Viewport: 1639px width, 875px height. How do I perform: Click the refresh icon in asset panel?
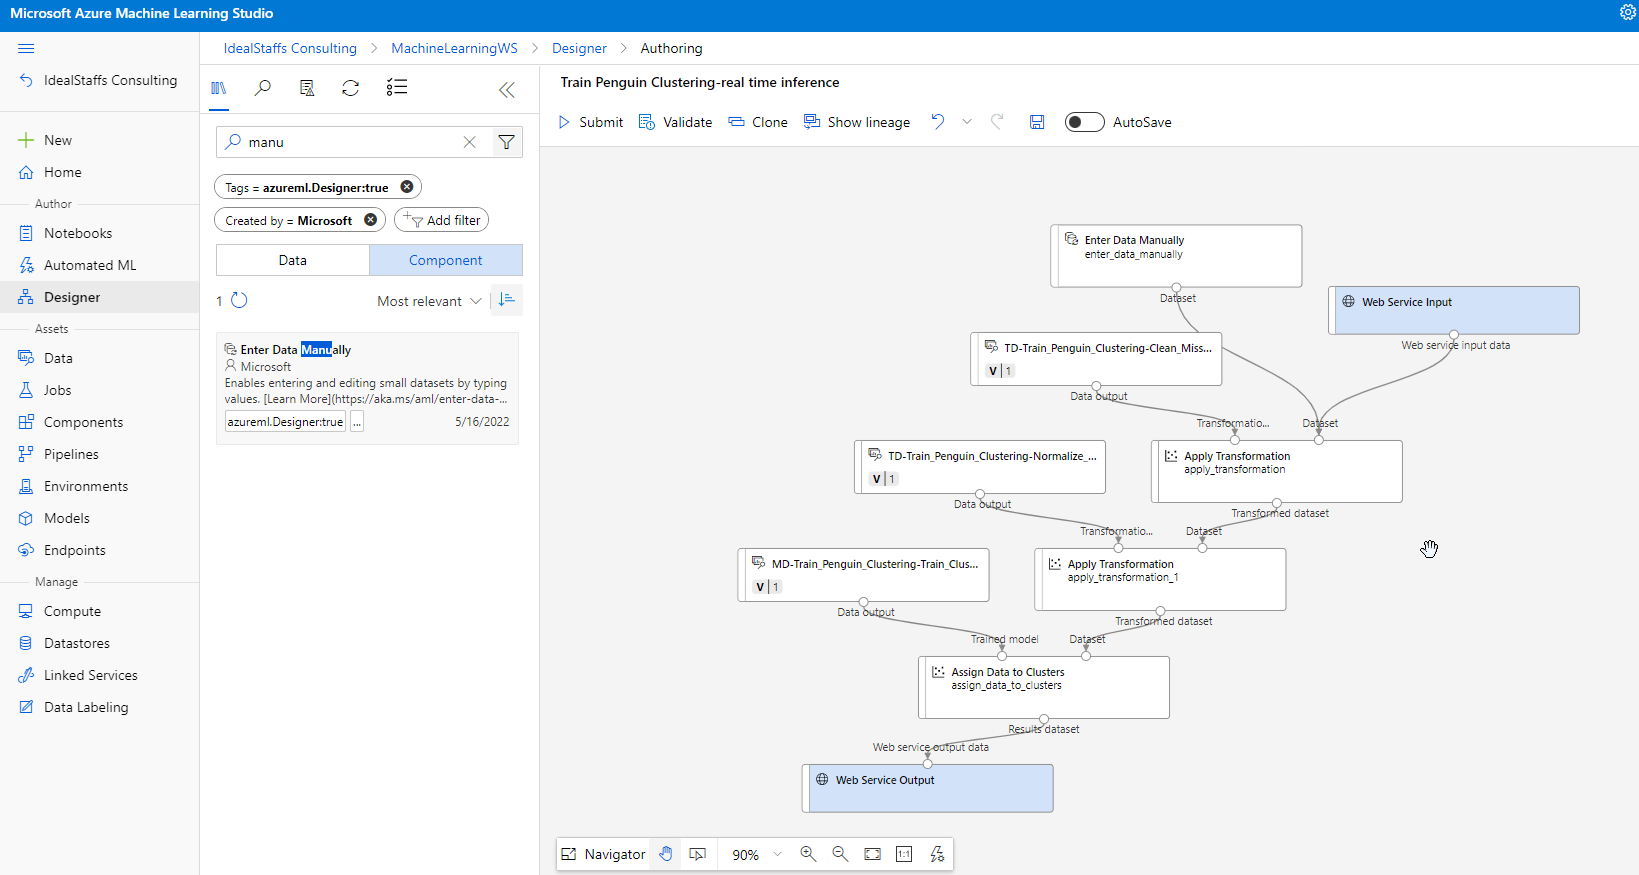coord(350,88)
